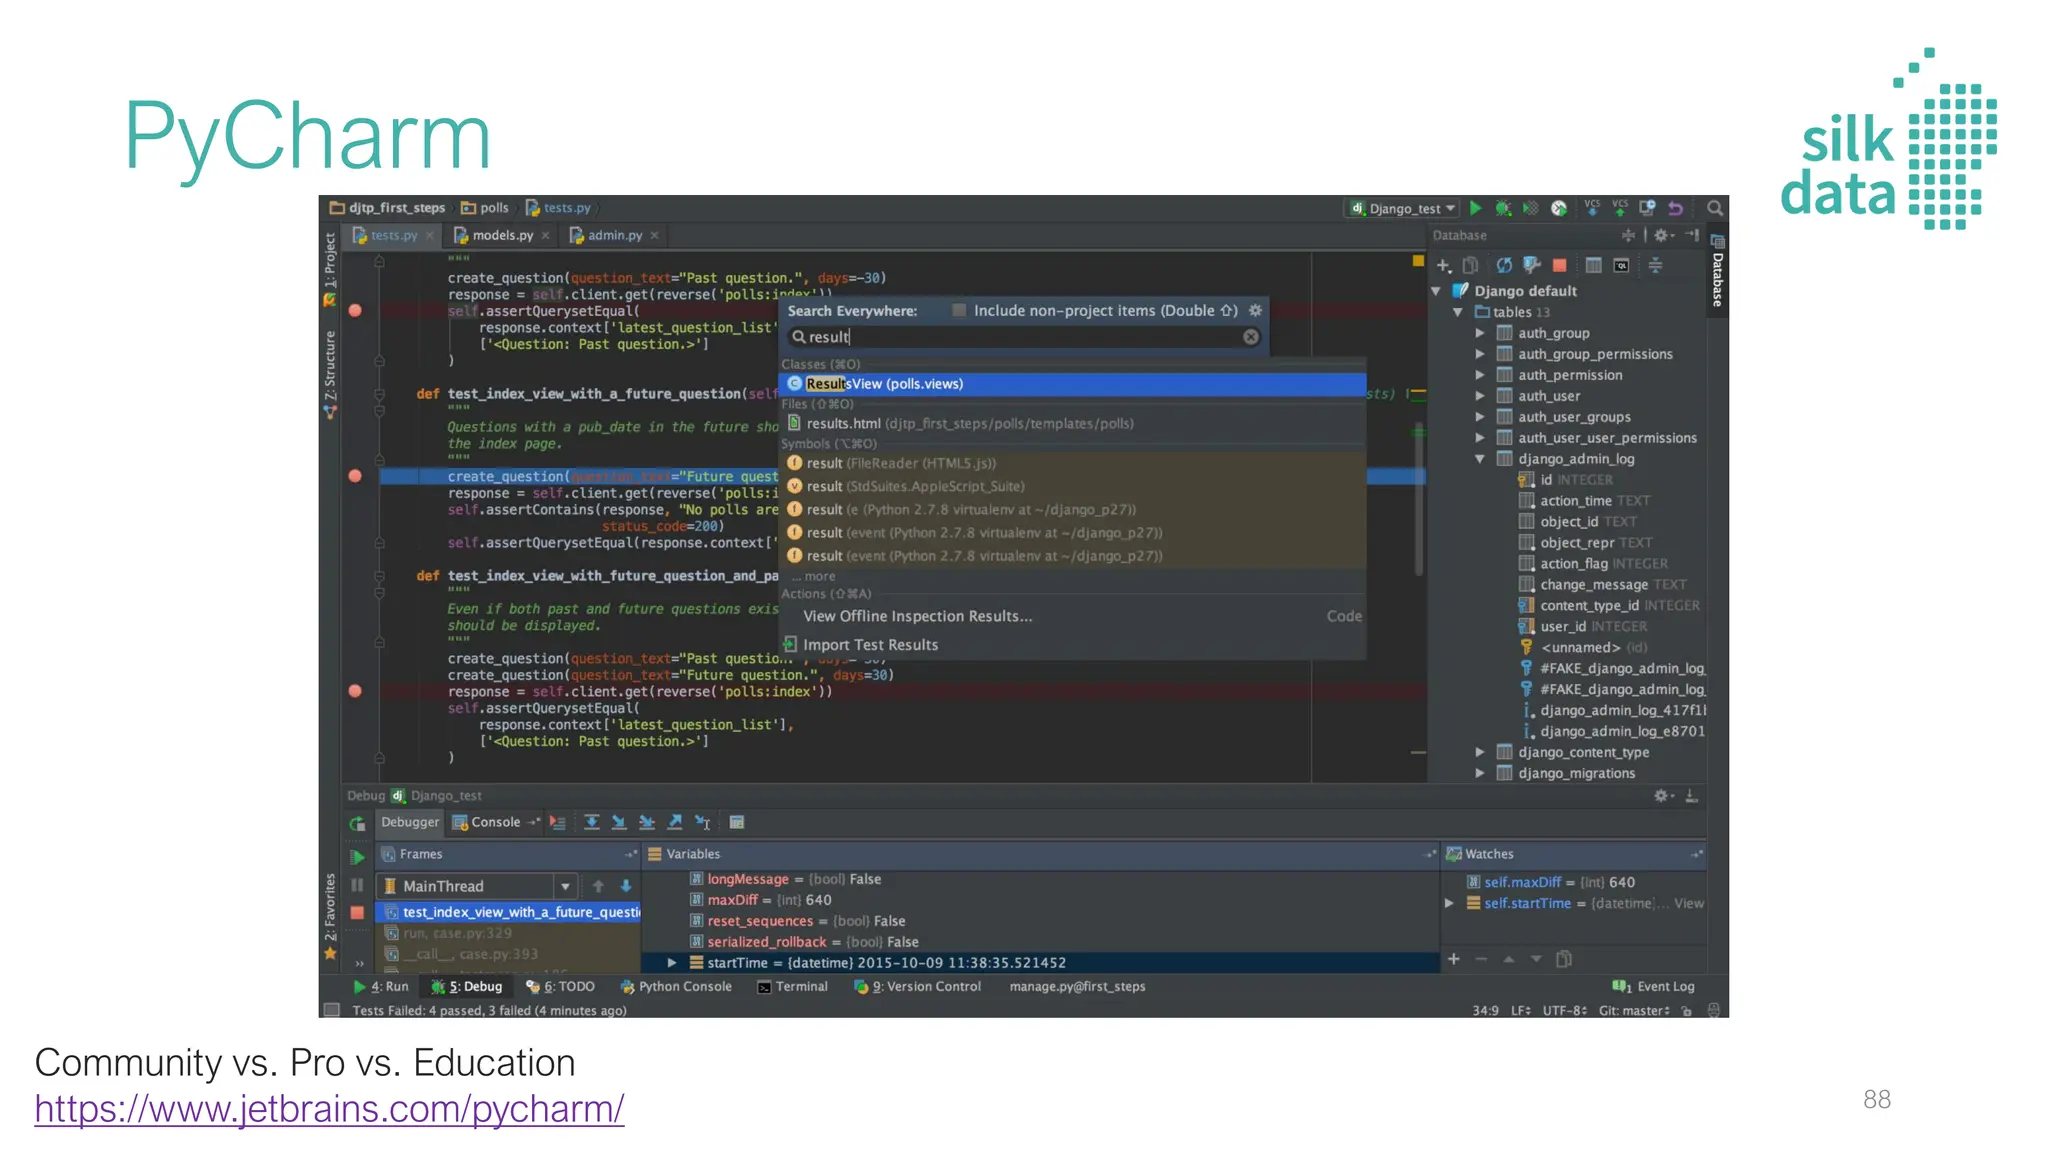The image size is (2048, 1152).
Task: Open the Python Console tool window
Action: [676, 986]
